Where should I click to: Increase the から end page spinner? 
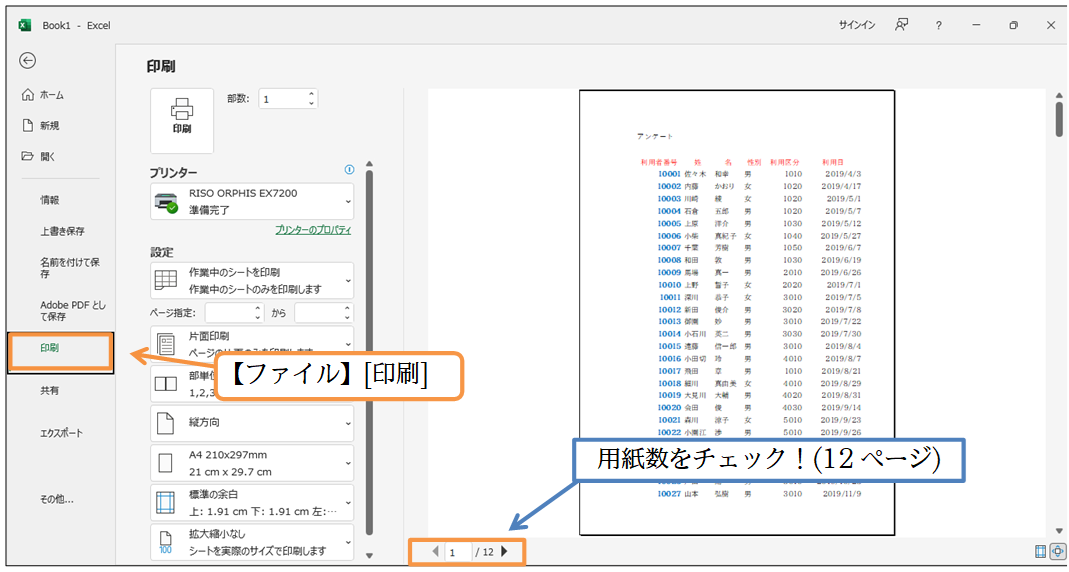(x=348, y=308)
